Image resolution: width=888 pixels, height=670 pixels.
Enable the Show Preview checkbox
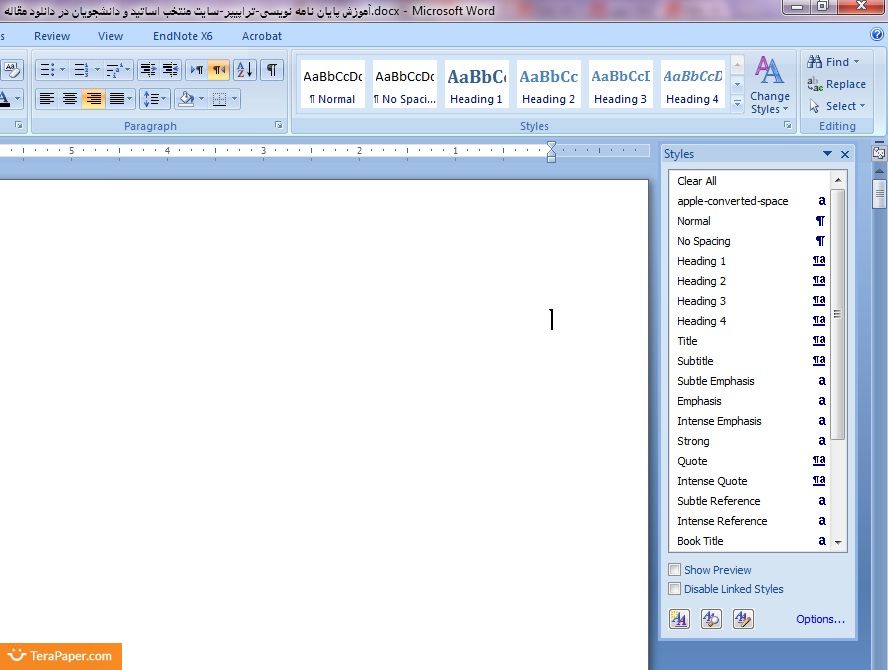click(675, 570)
